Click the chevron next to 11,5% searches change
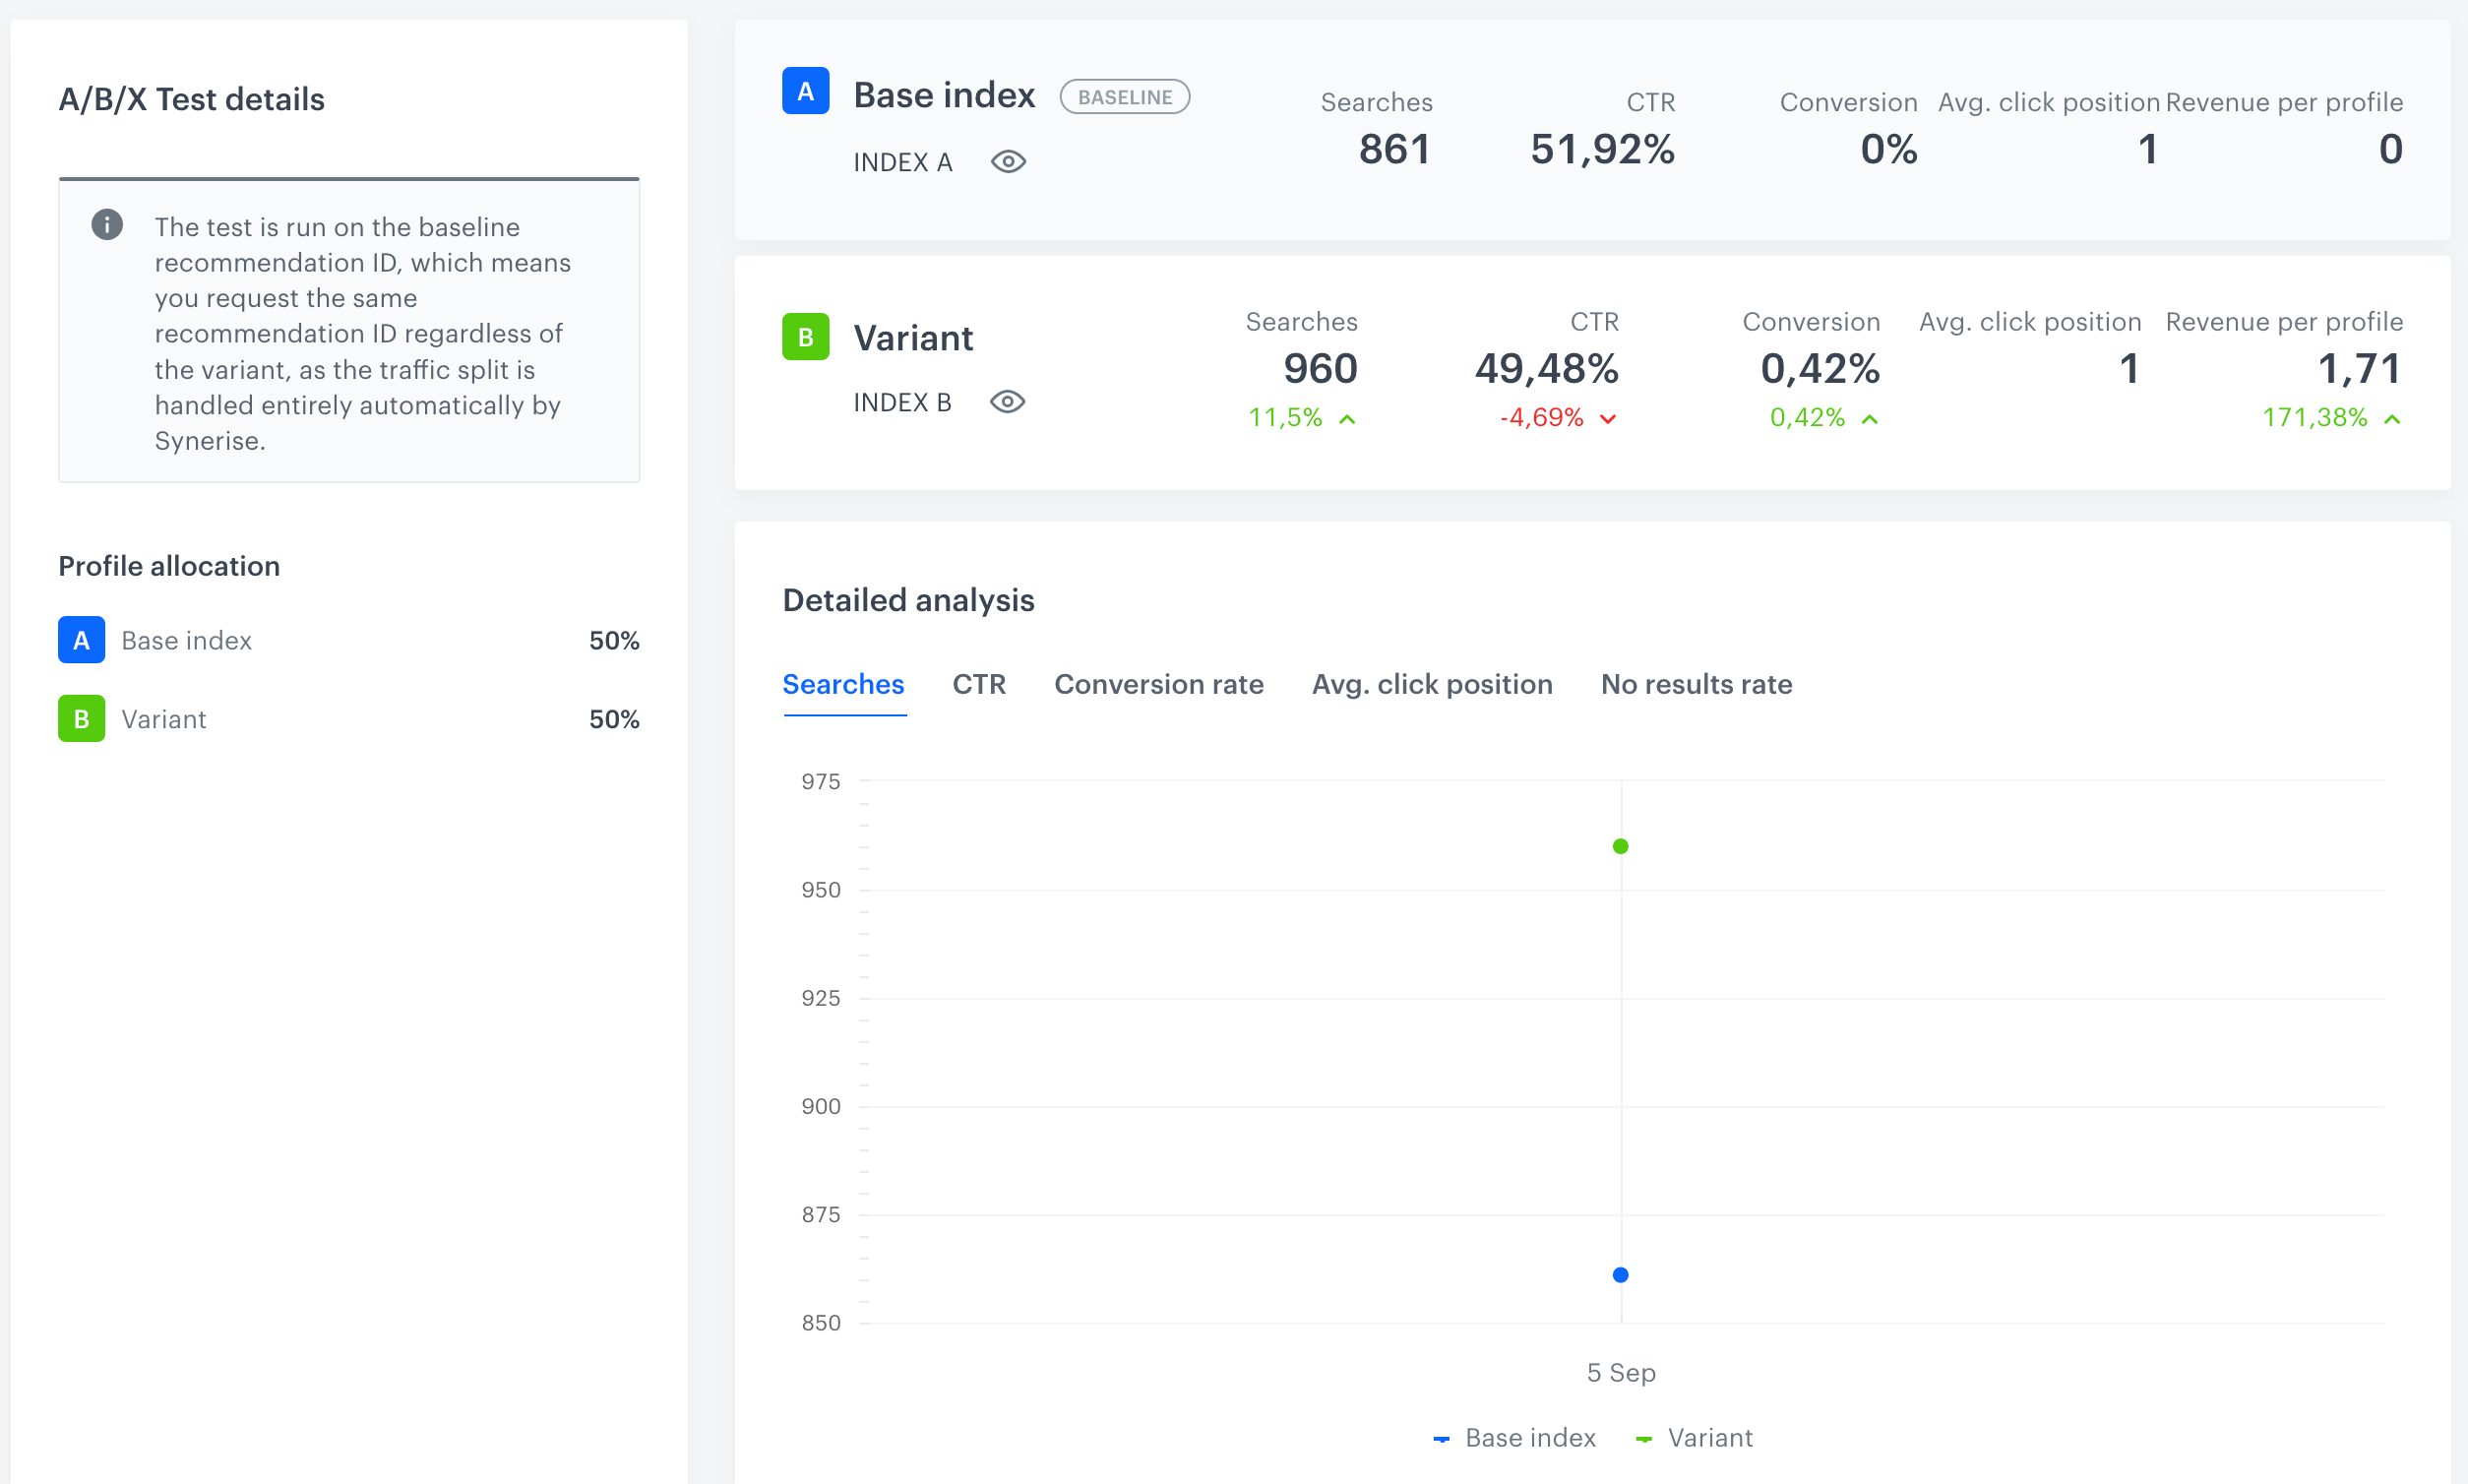The width and height of the screenshot is (2468, 1484). [x=1348, y=419]
